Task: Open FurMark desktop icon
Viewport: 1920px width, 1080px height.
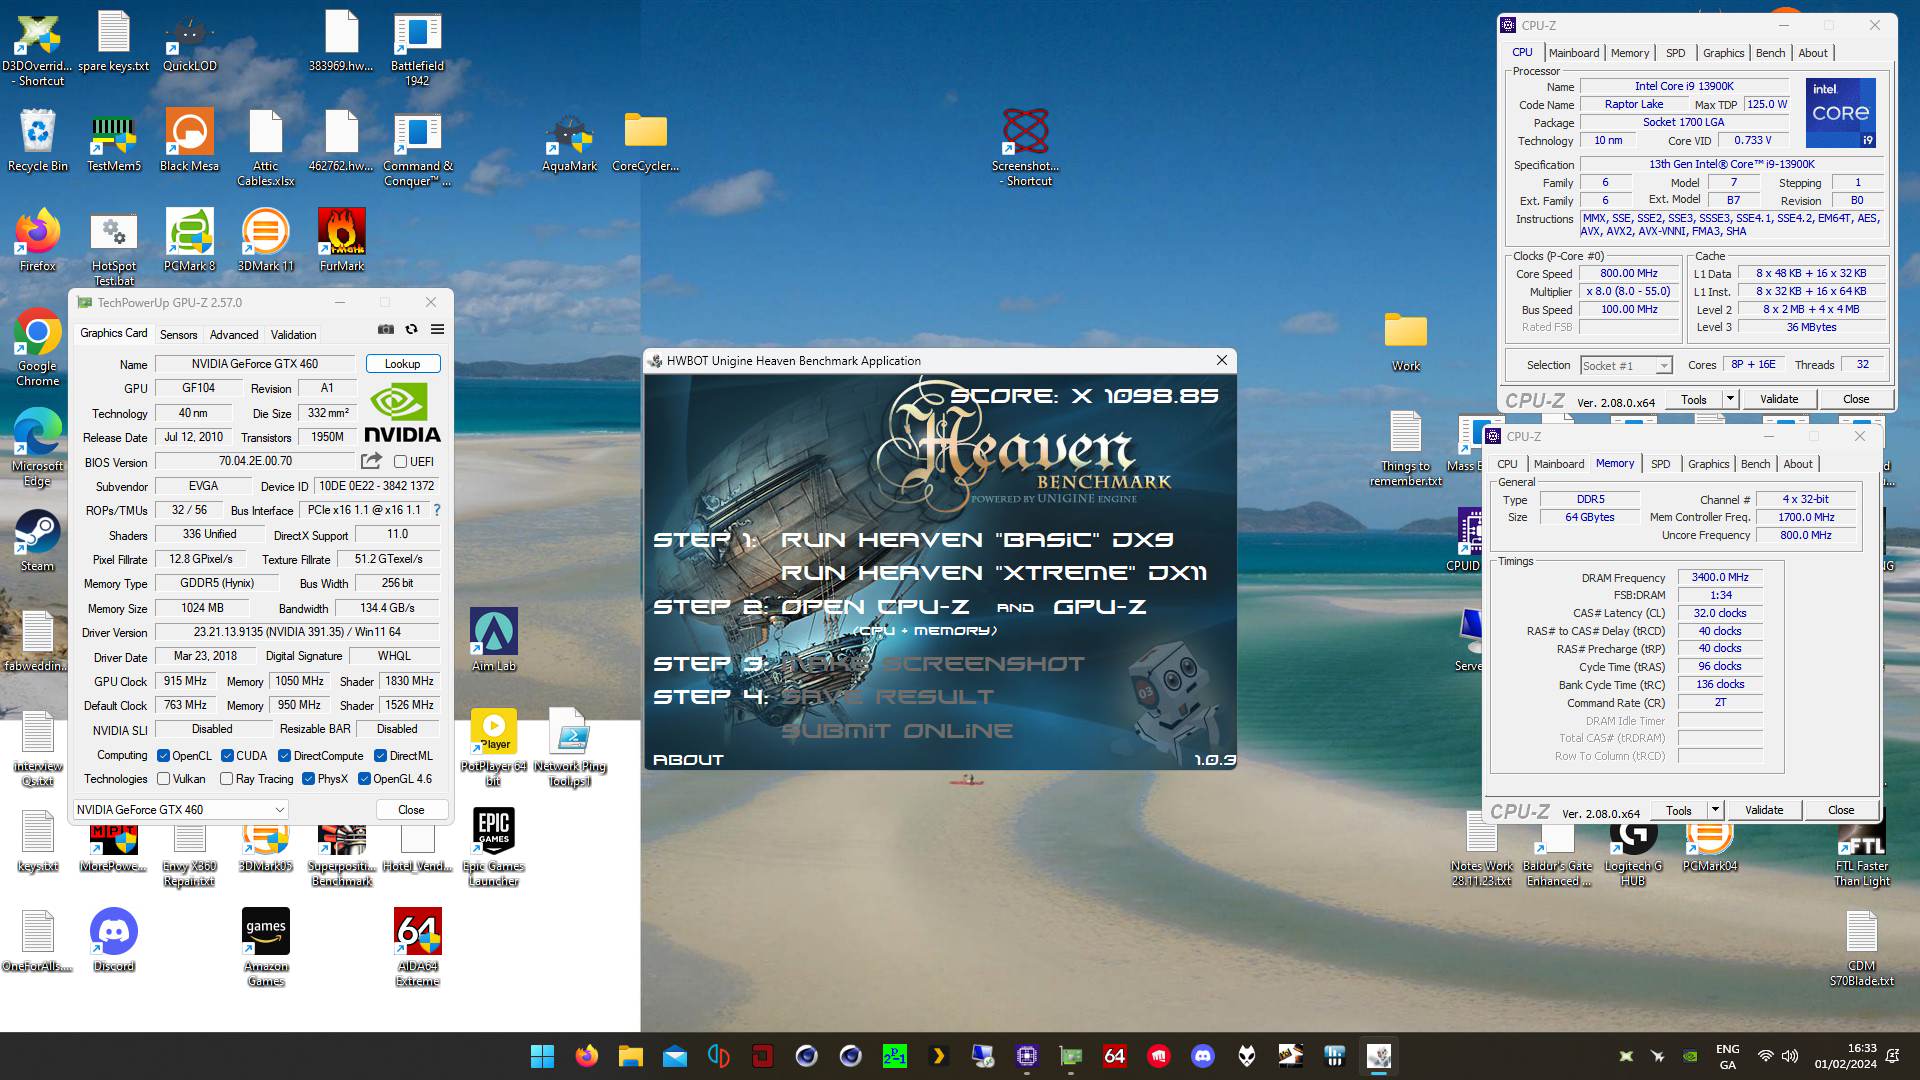Action: 342,240
